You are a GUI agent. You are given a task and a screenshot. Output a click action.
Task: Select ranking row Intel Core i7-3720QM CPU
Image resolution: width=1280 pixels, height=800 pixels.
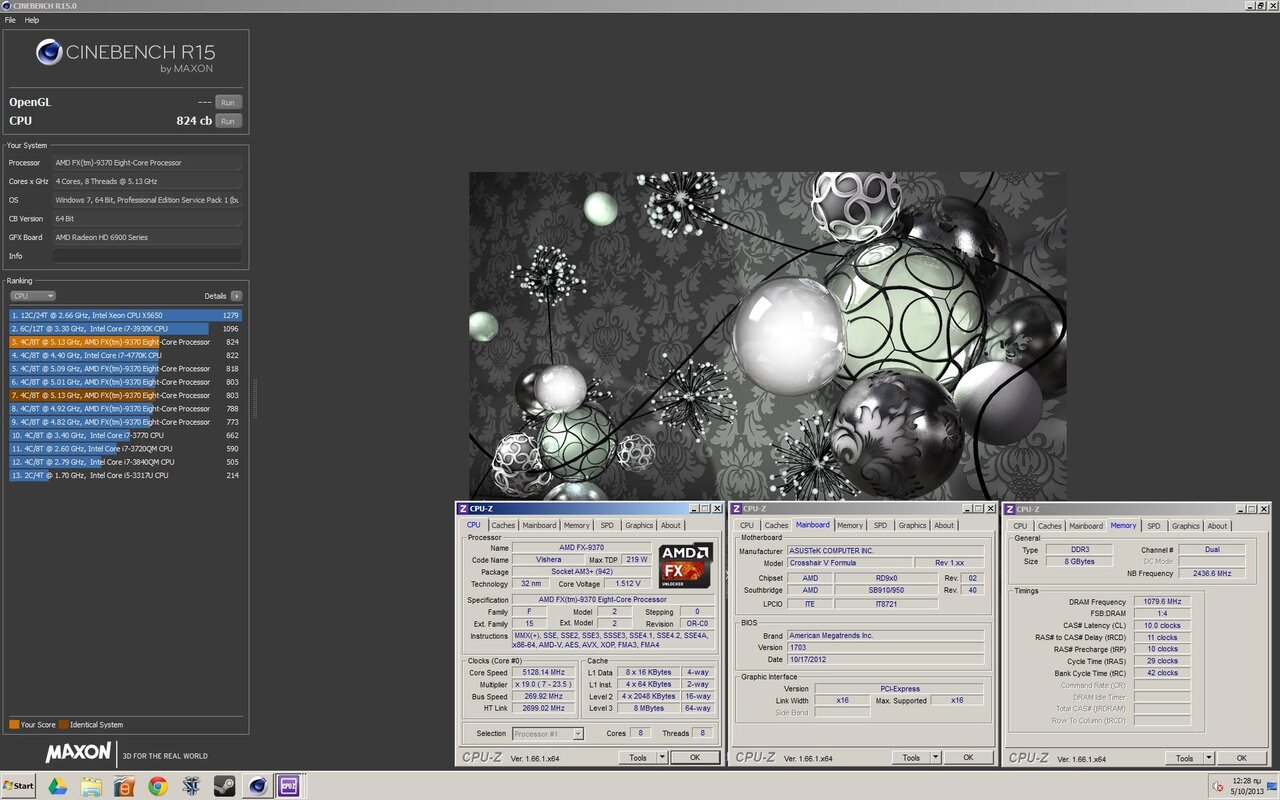coord(126,449)
